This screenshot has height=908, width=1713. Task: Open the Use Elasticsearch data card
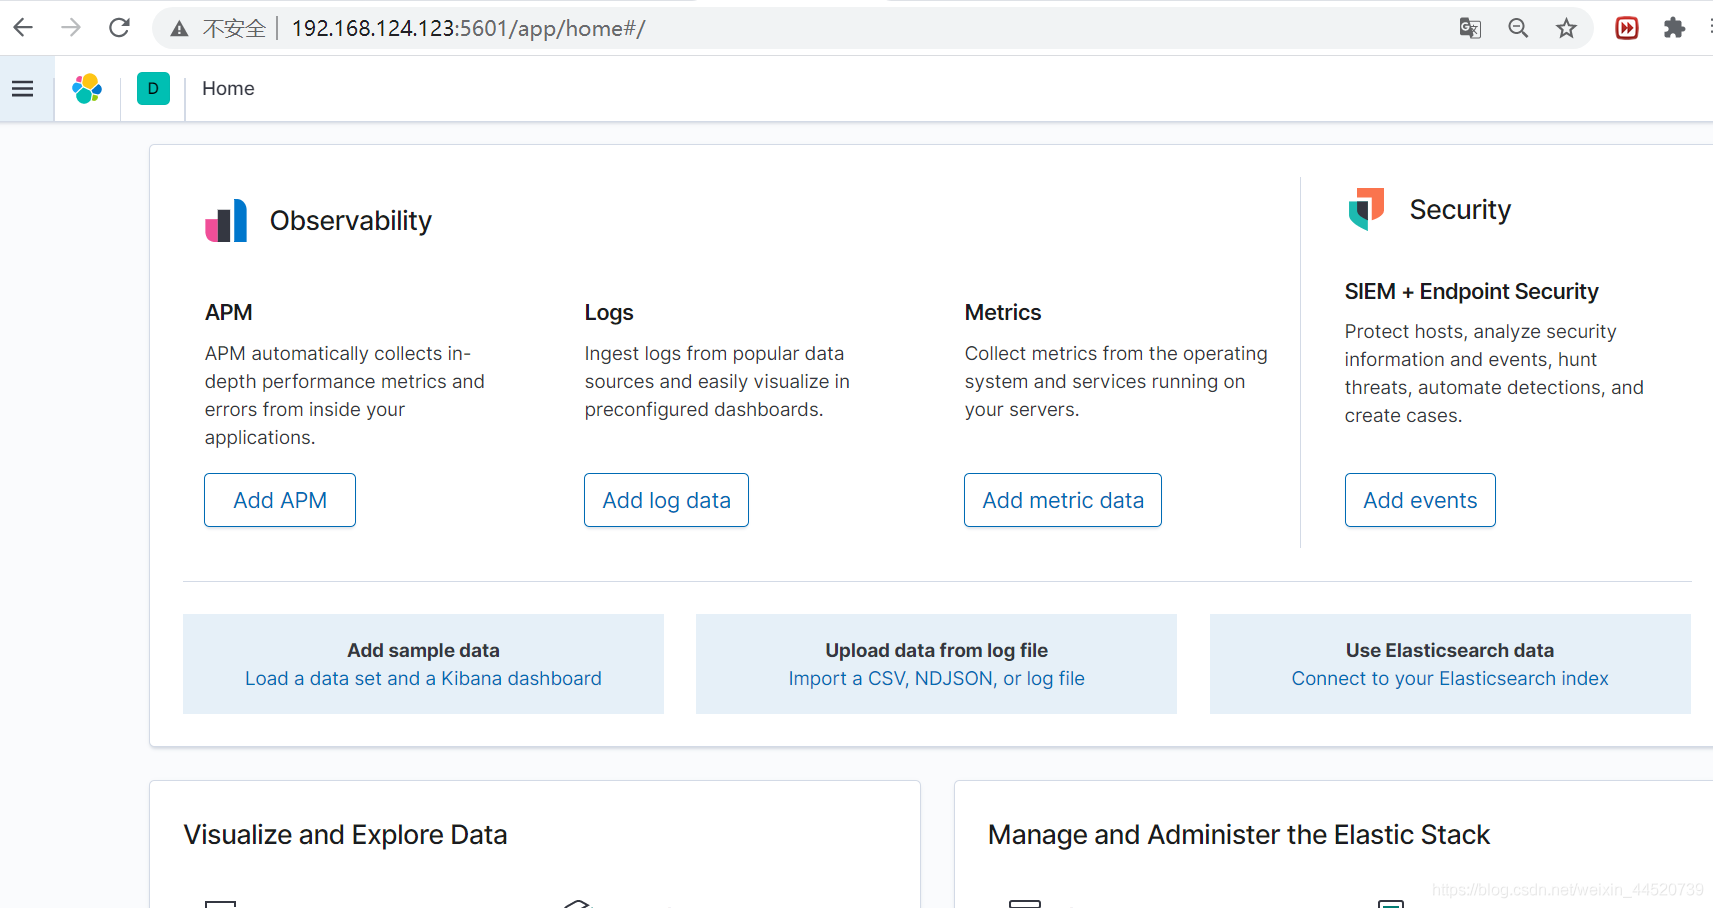click(1450, 664)
